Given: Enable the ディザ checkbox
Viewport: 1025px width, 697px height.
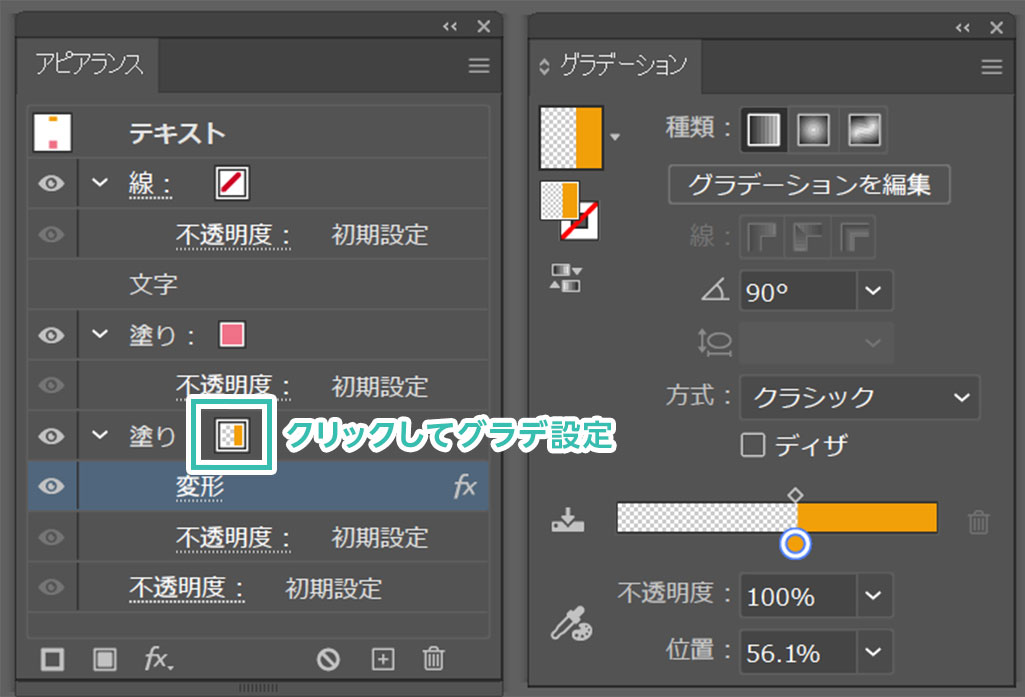Looking at the screenshot, I should 752,444.
